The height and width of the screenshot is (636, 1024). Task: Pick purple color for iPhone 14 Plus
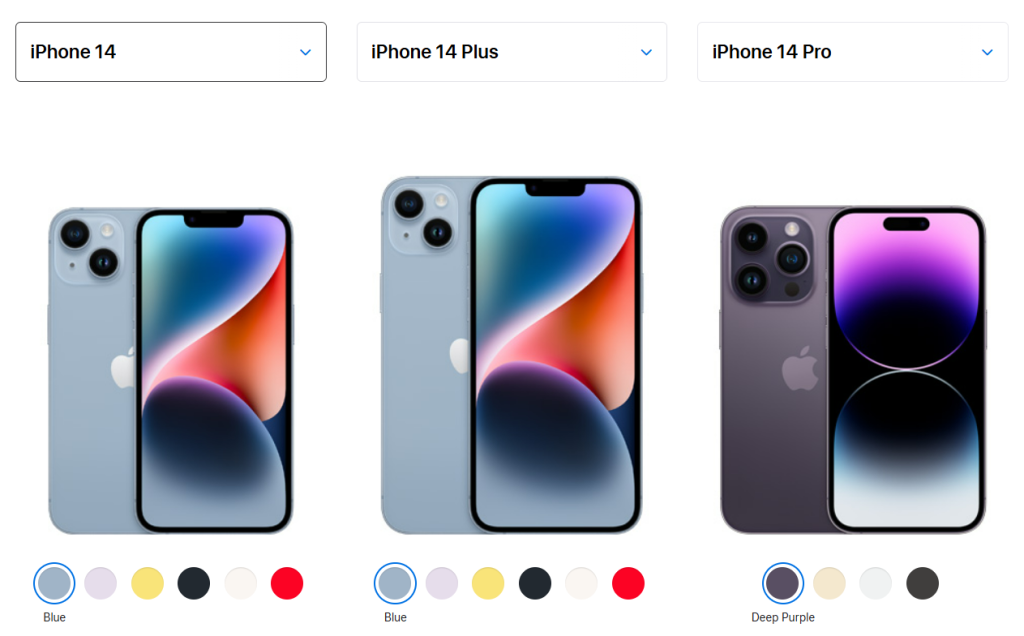tap(442, 583)
